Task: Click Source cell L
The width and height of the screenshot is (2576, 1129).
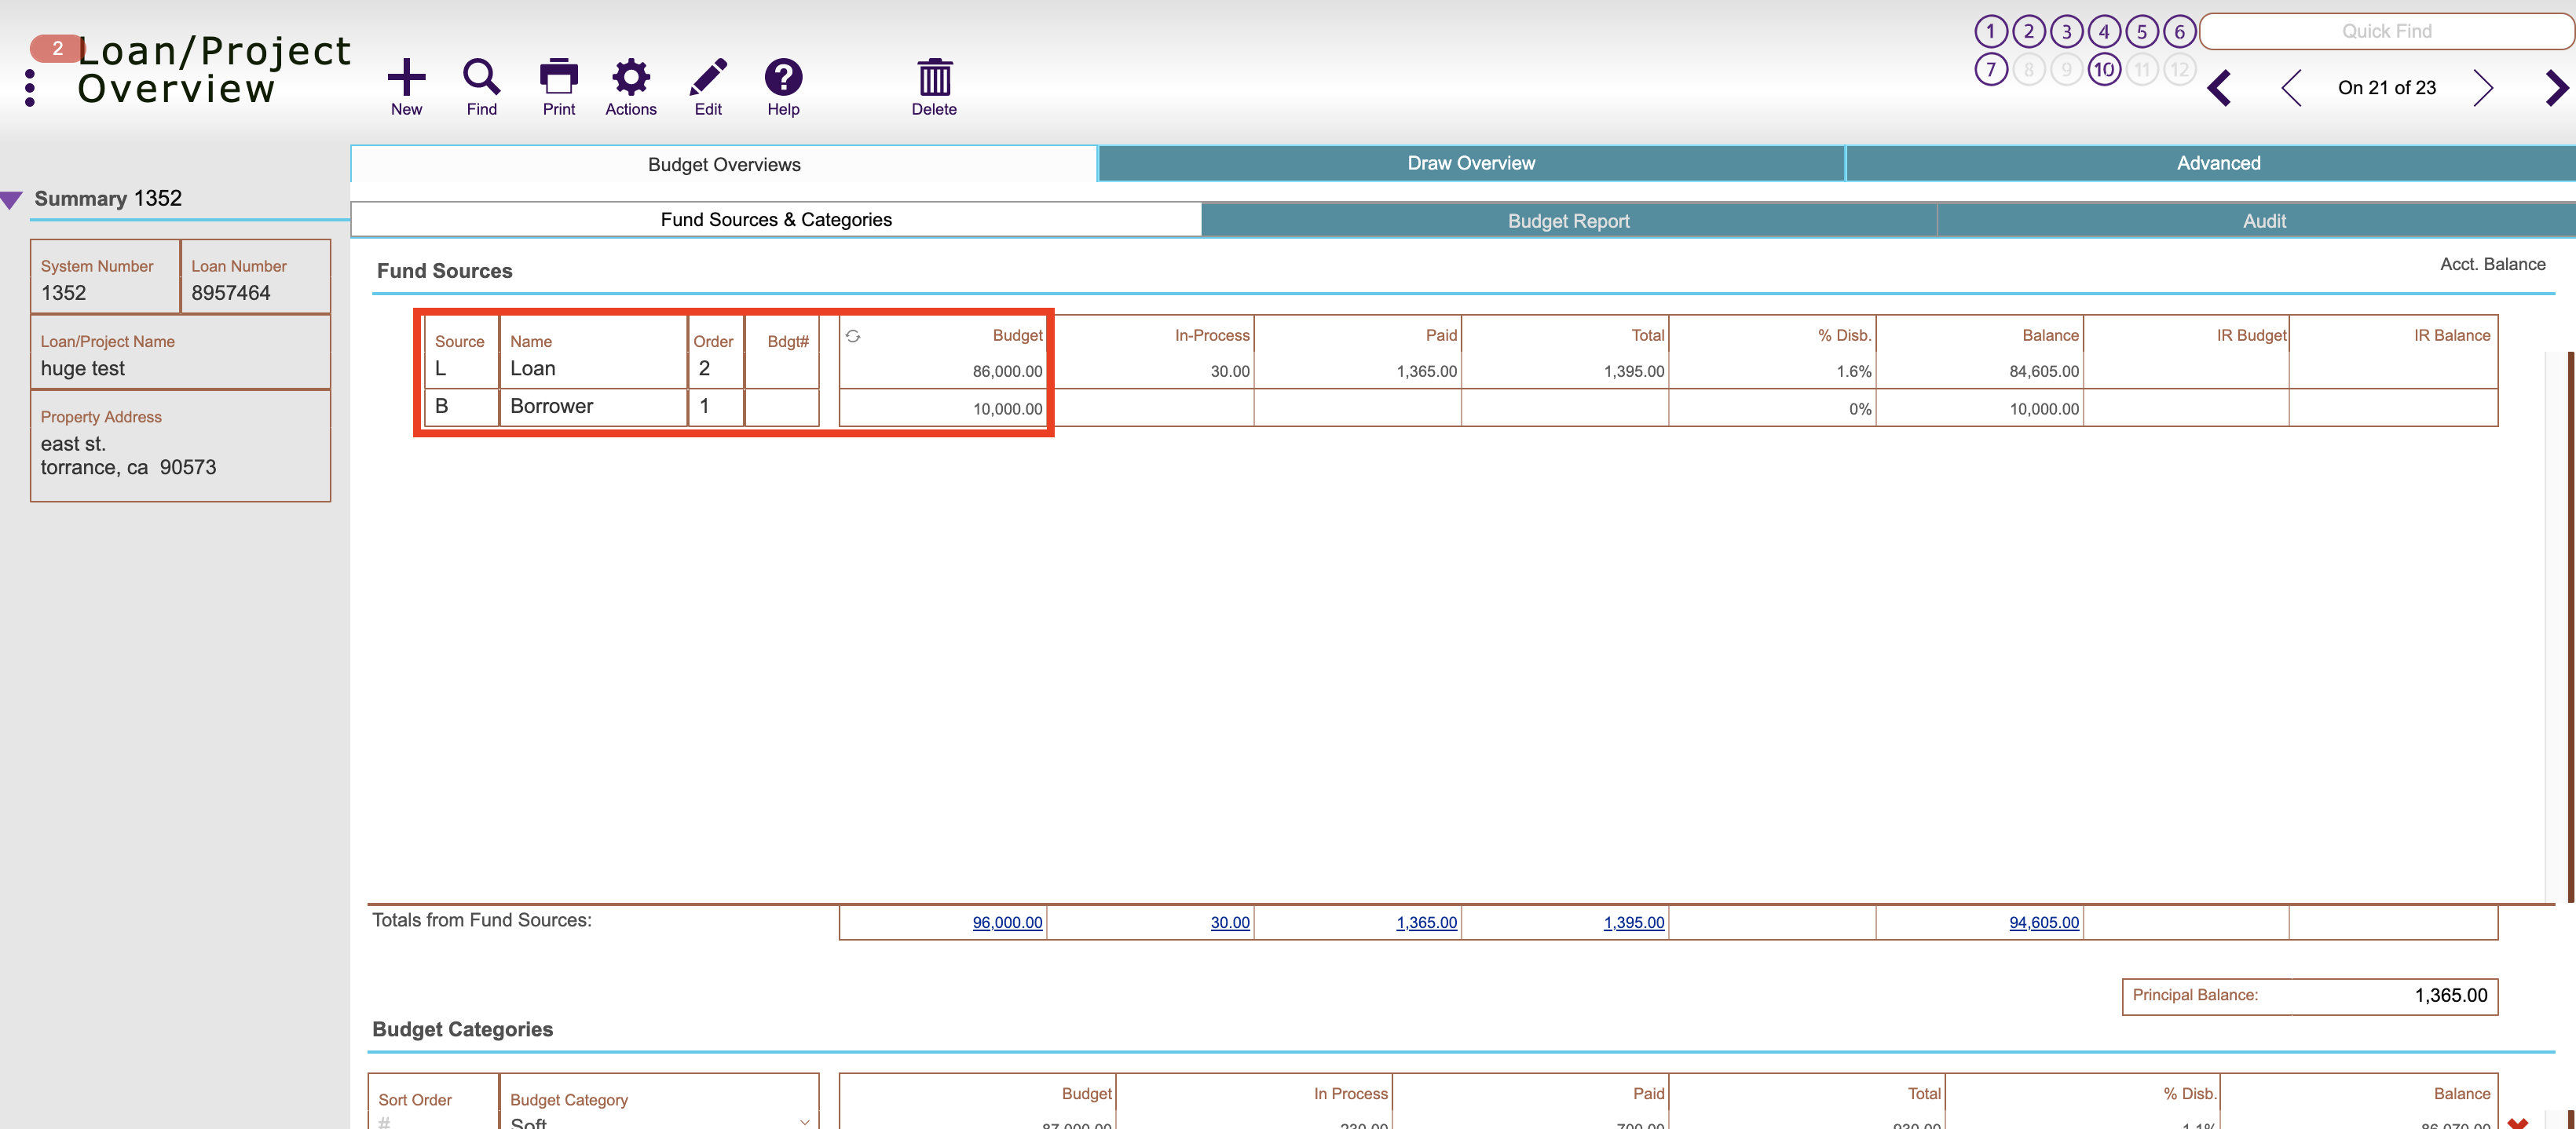Action: [x=461, y=369]
